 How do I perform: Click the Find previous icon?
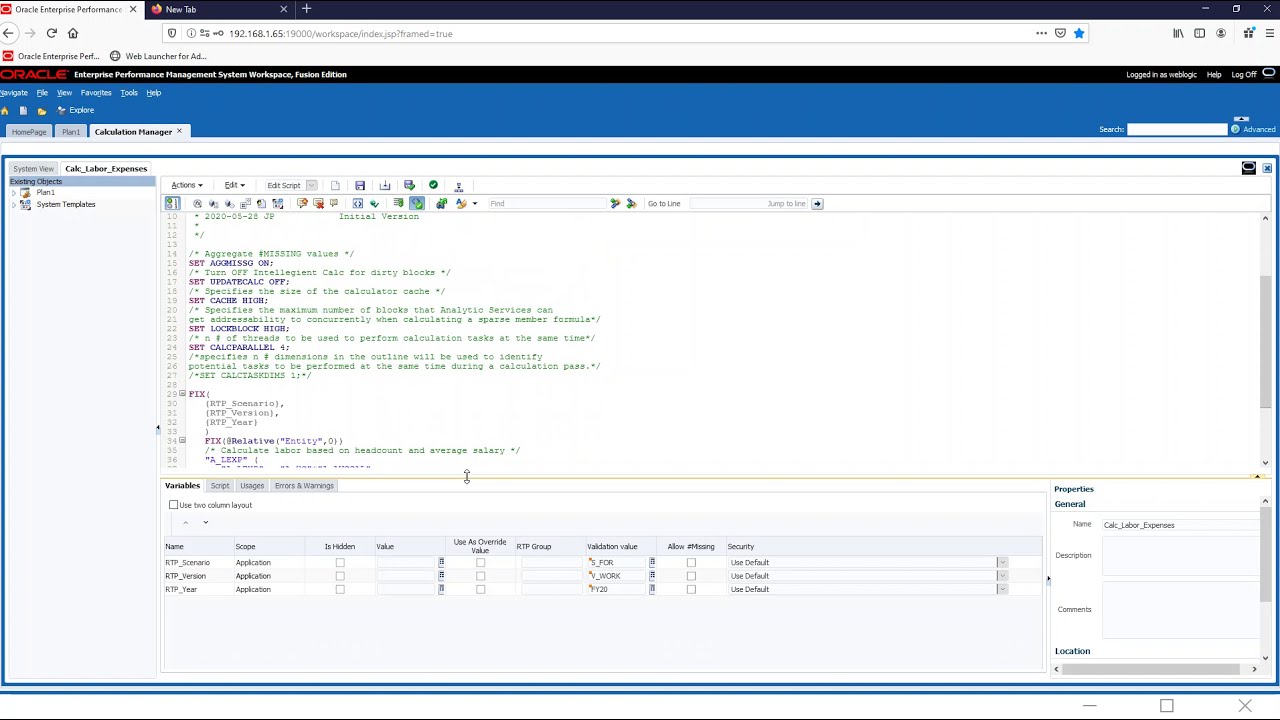(631, 203)
